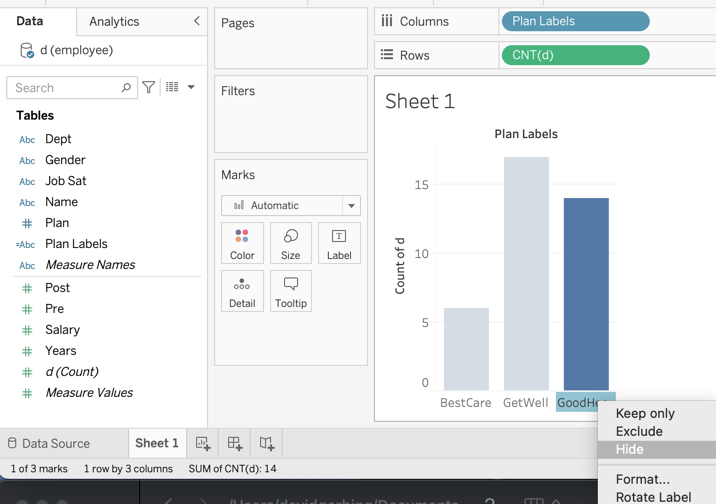
Task: Open the Detail marks card
Action: tap(242, 291)
